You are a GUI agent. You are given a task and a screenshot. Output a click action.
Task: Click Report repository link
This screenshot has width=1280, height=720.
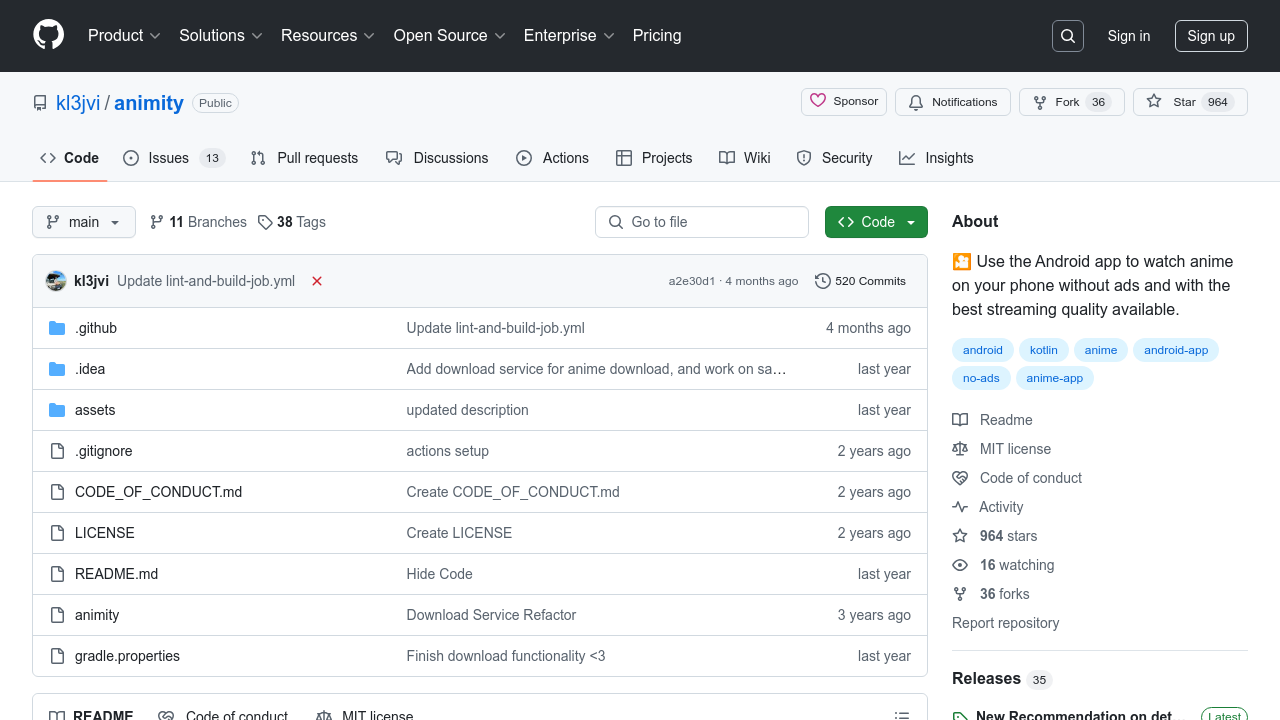[1005, 623]
